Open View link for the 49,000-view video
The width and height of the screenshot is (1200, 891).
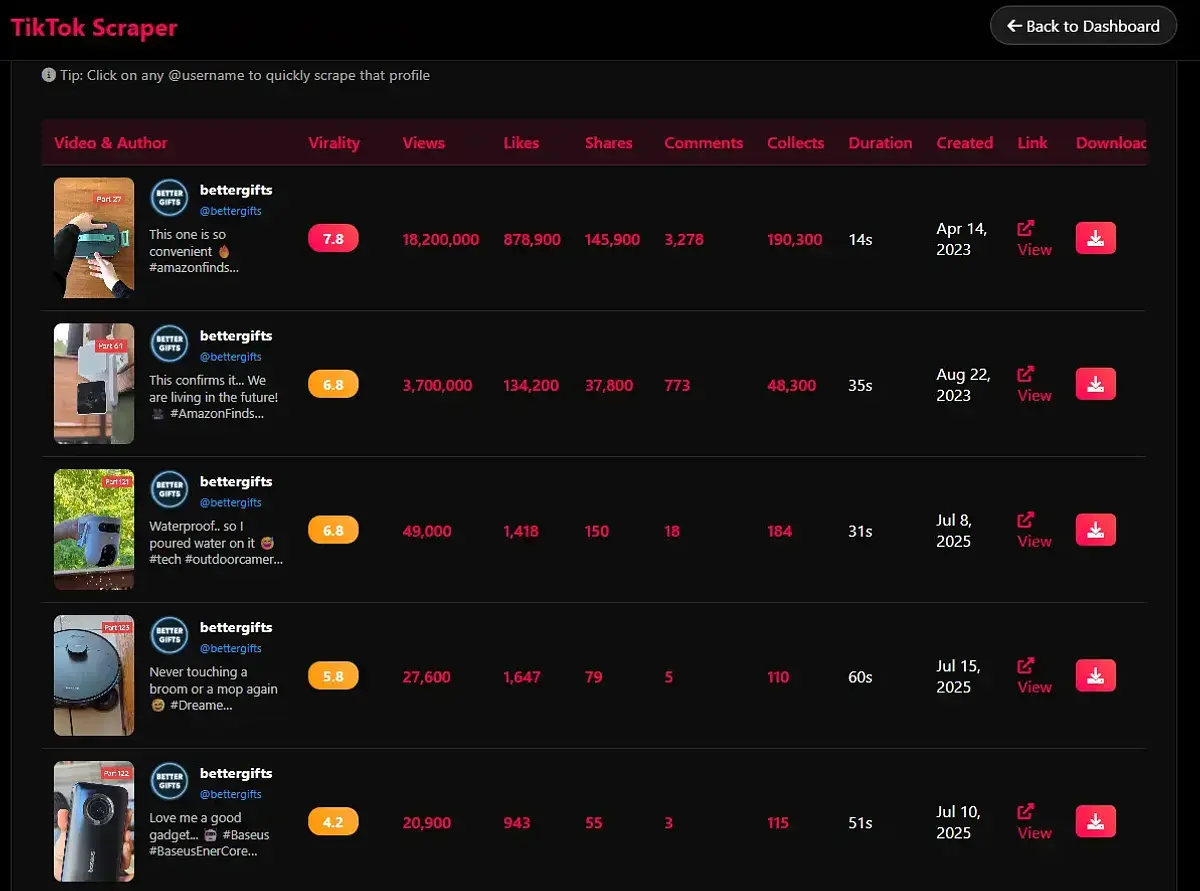pos(1034,531)
